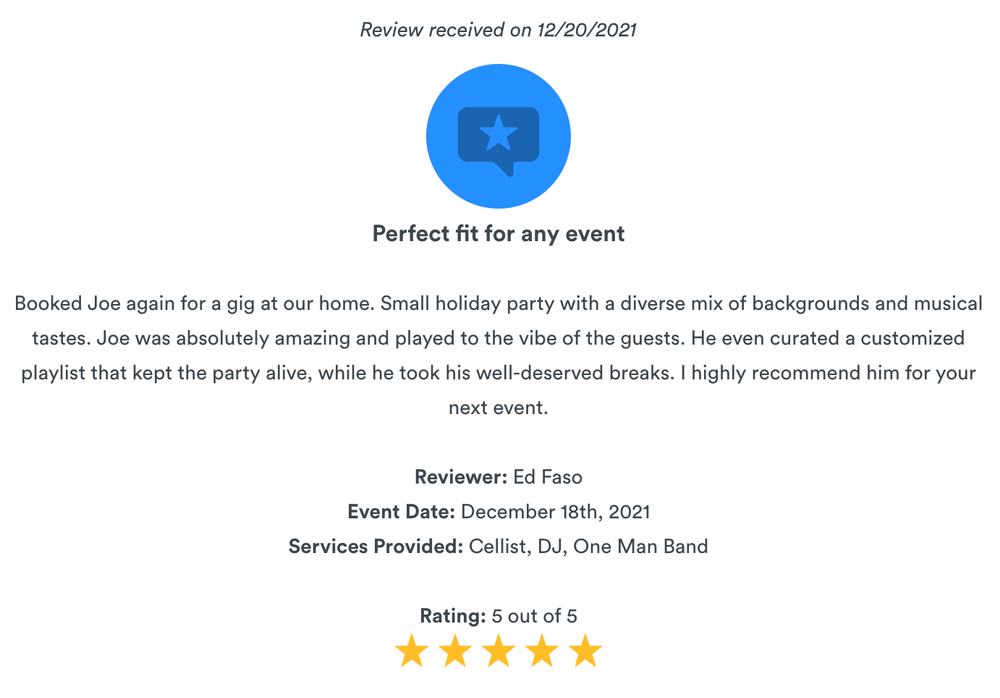The width and height of the screenshot is (1000, 698).
Task: Click the third gold rating star
Action: (x=498, y=651)
